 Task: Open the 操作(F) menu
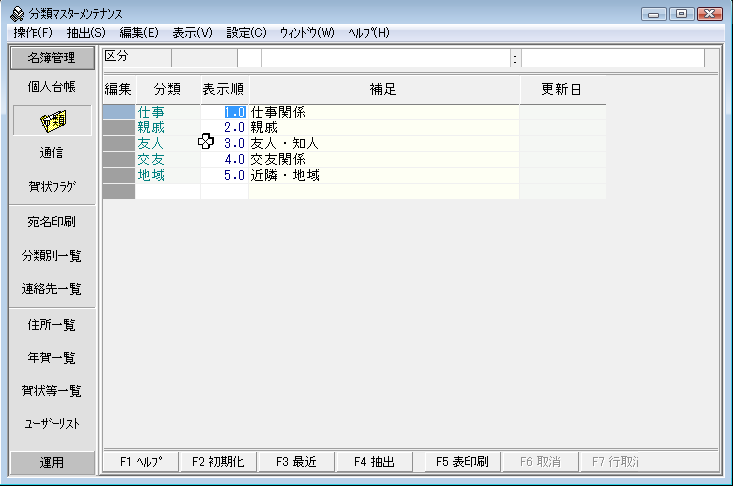click(x=33, y=33)
